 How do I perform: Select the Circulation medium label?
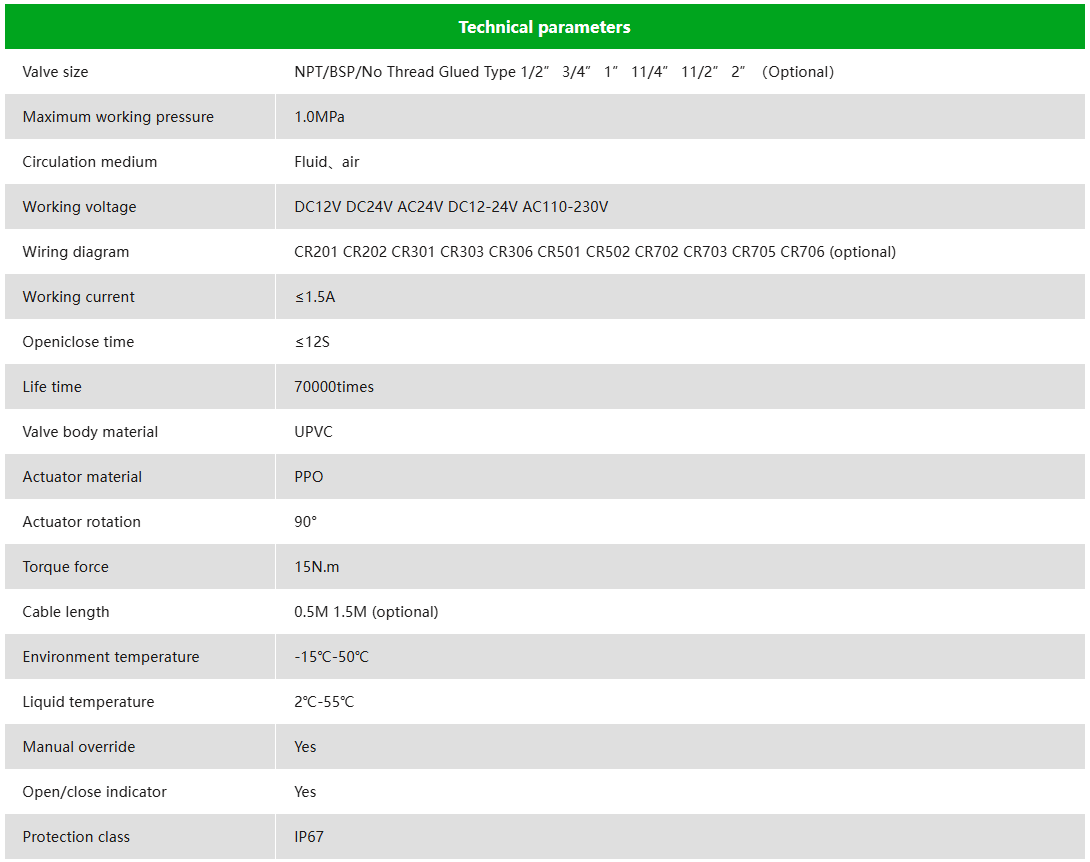[x=89, y=162]
